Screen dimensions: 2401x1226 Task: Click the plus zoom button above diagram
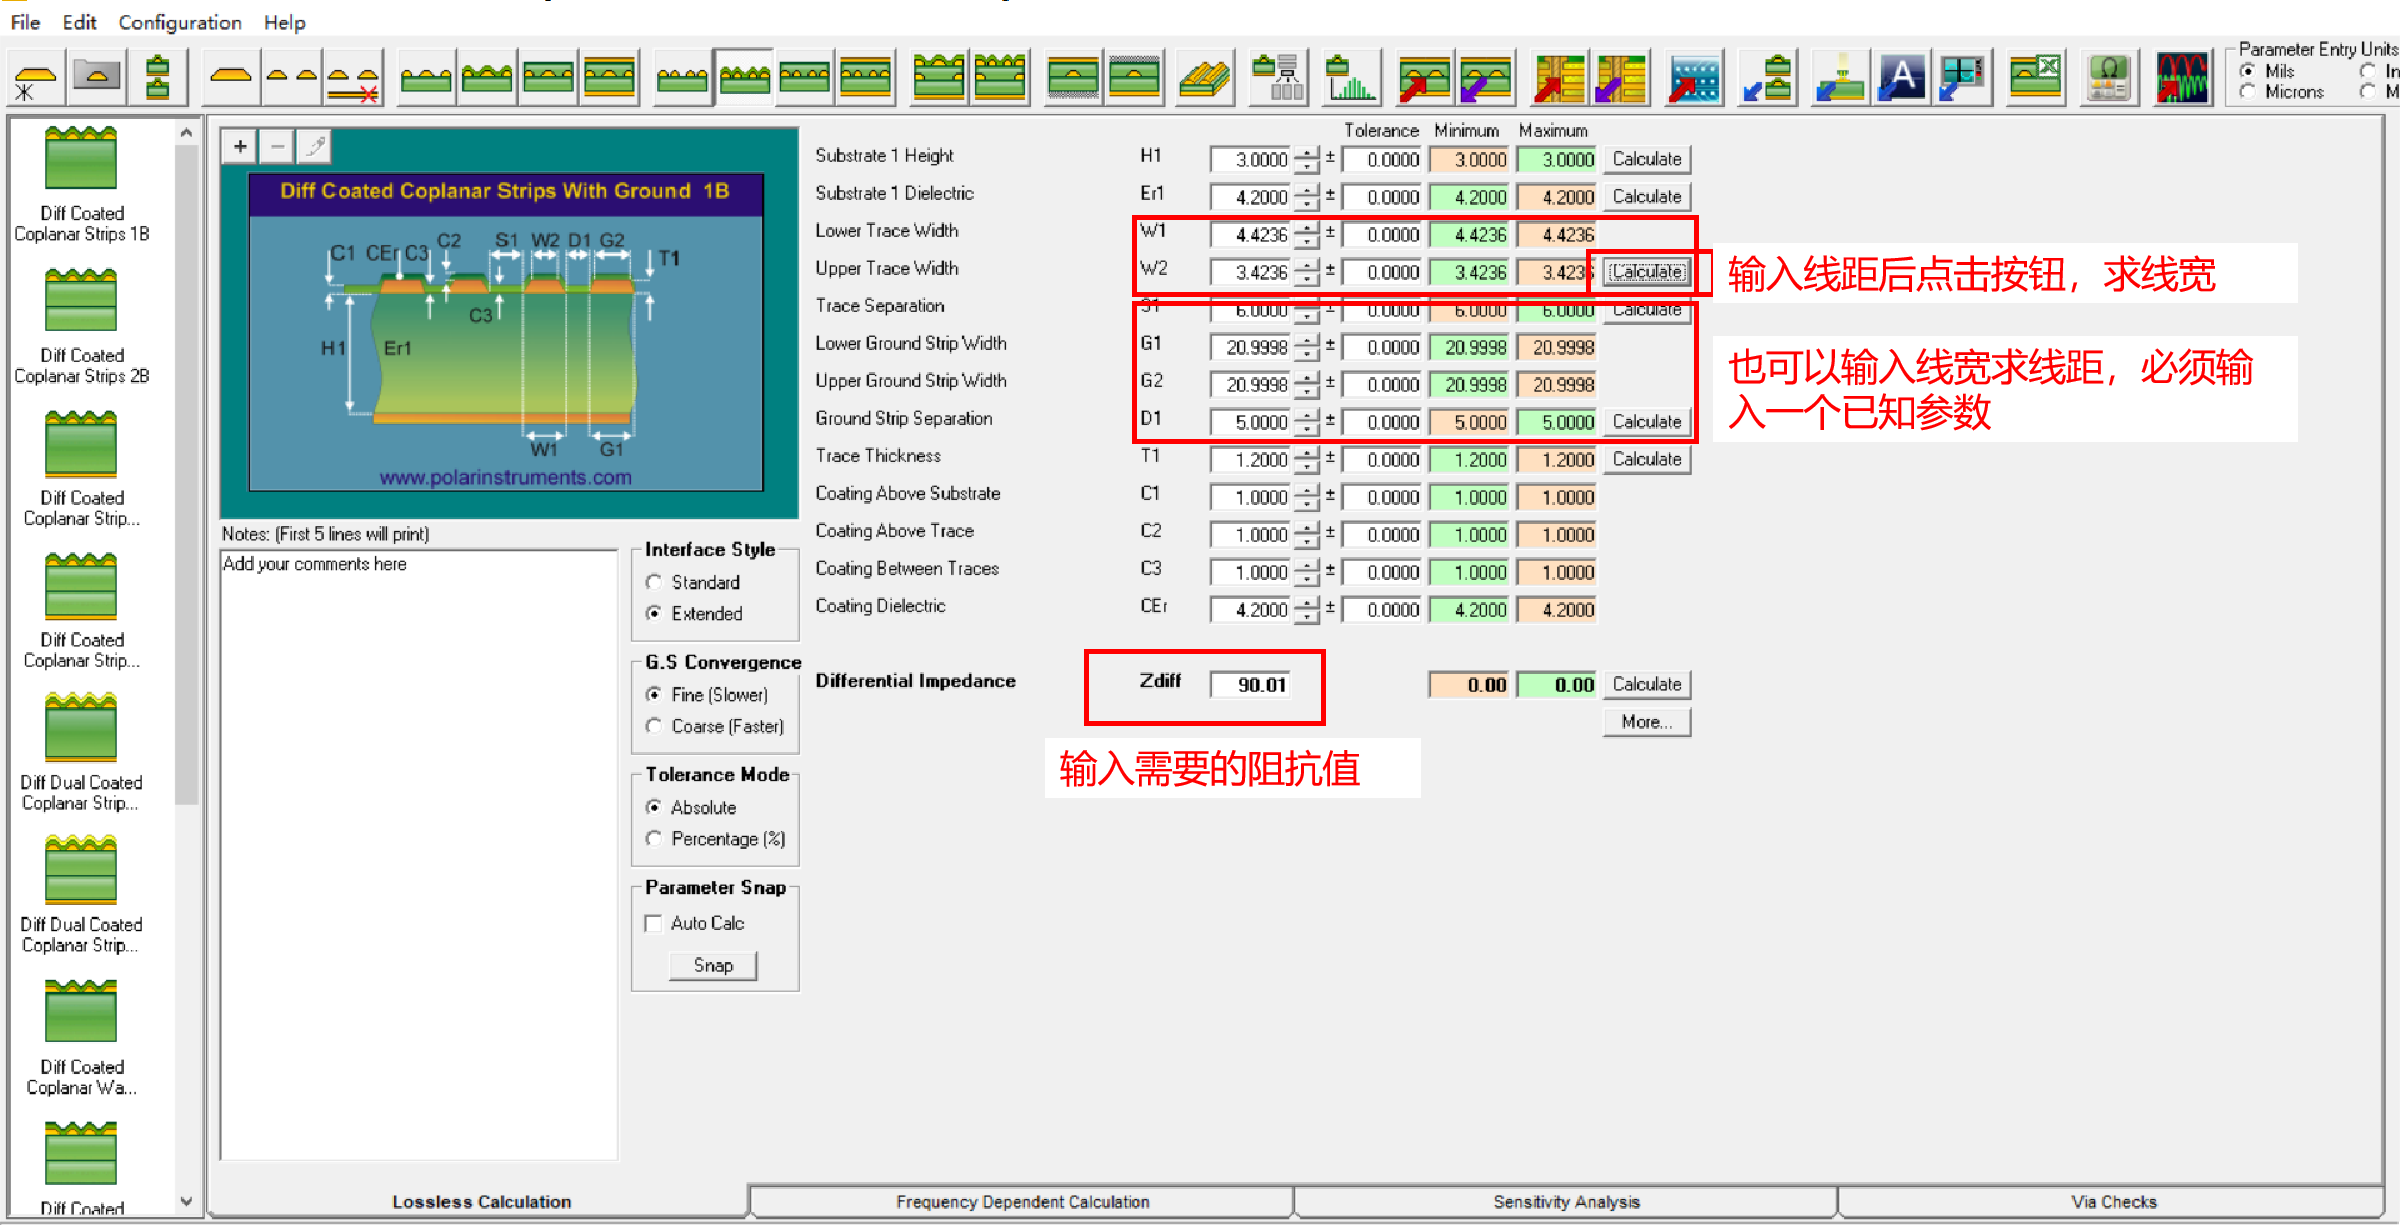(x=240, y=147)
